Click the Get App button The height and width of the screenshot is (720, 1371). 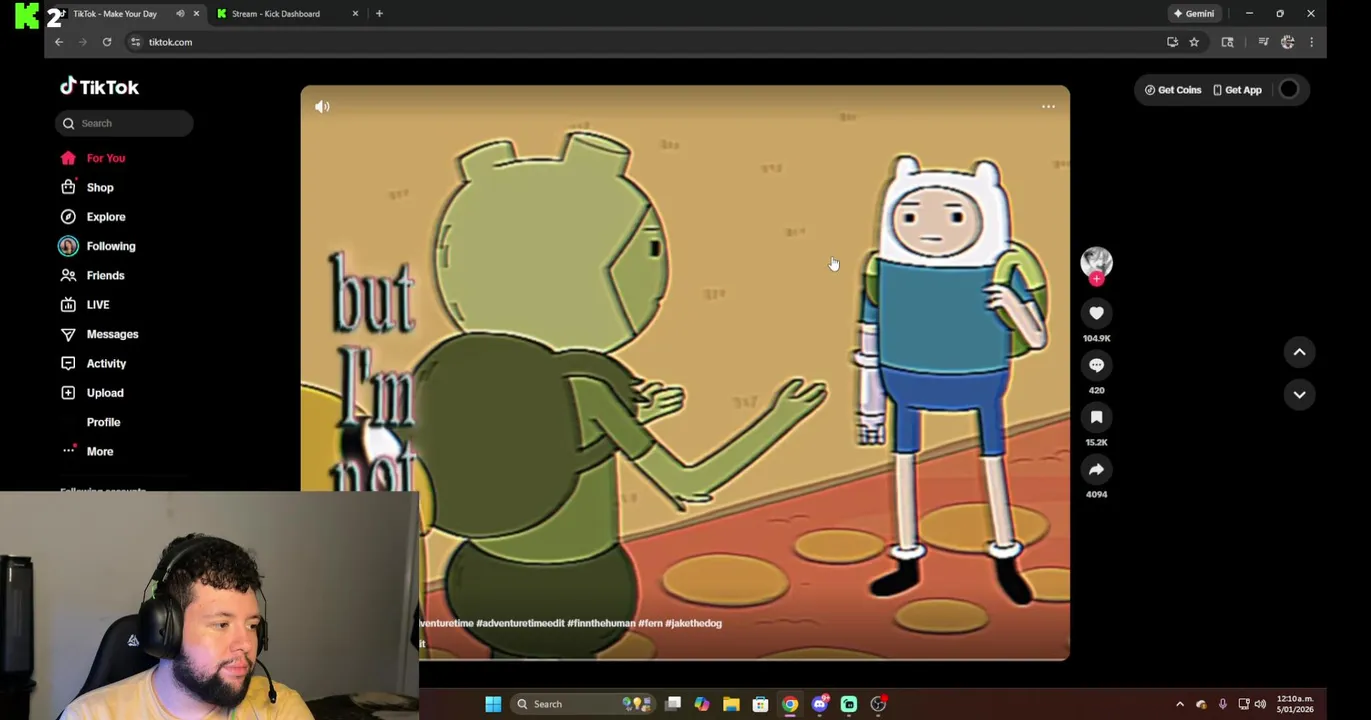coord(1237,90)
